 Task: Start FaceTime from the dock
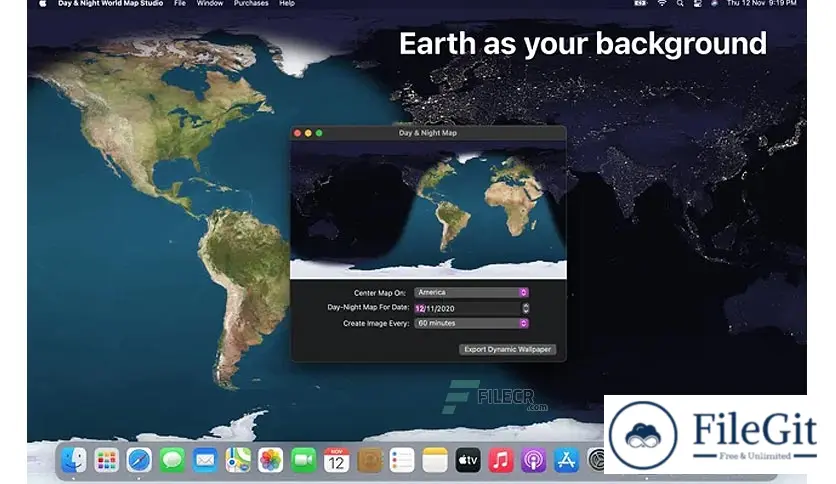303,460
